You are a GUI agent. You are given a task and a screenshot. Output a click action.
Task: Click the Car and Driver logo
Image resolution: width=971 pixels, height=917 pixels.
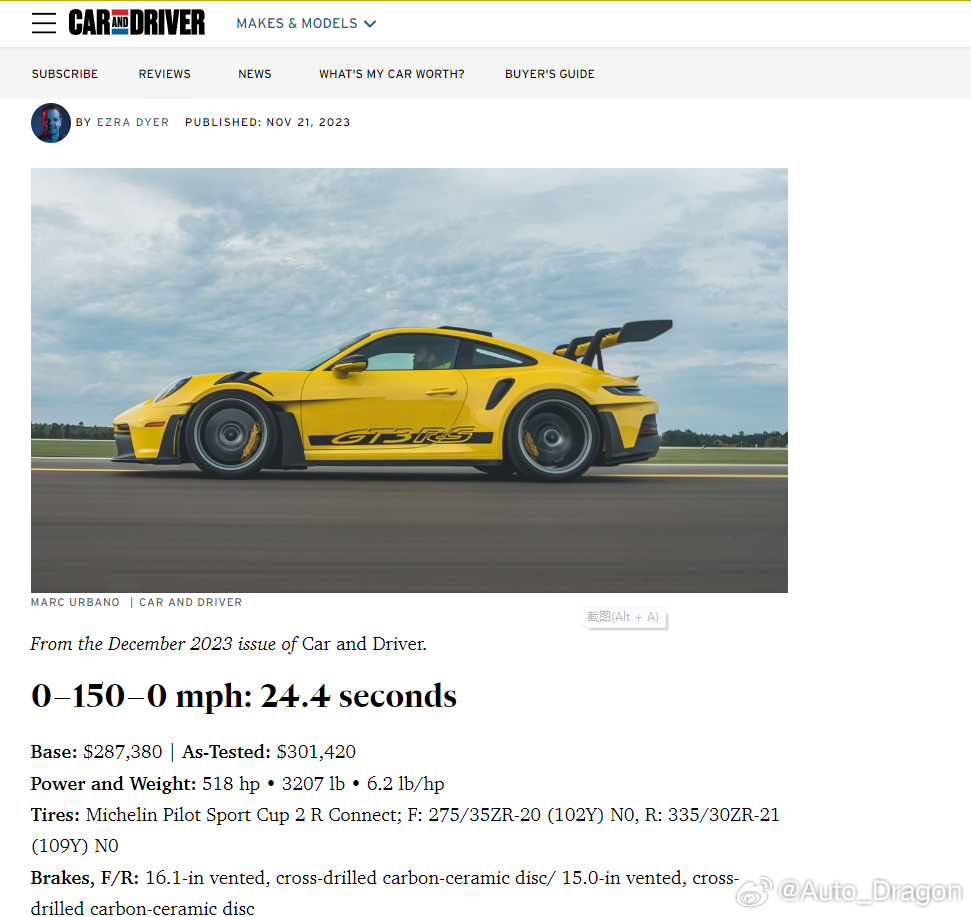(x=136, y=23)
